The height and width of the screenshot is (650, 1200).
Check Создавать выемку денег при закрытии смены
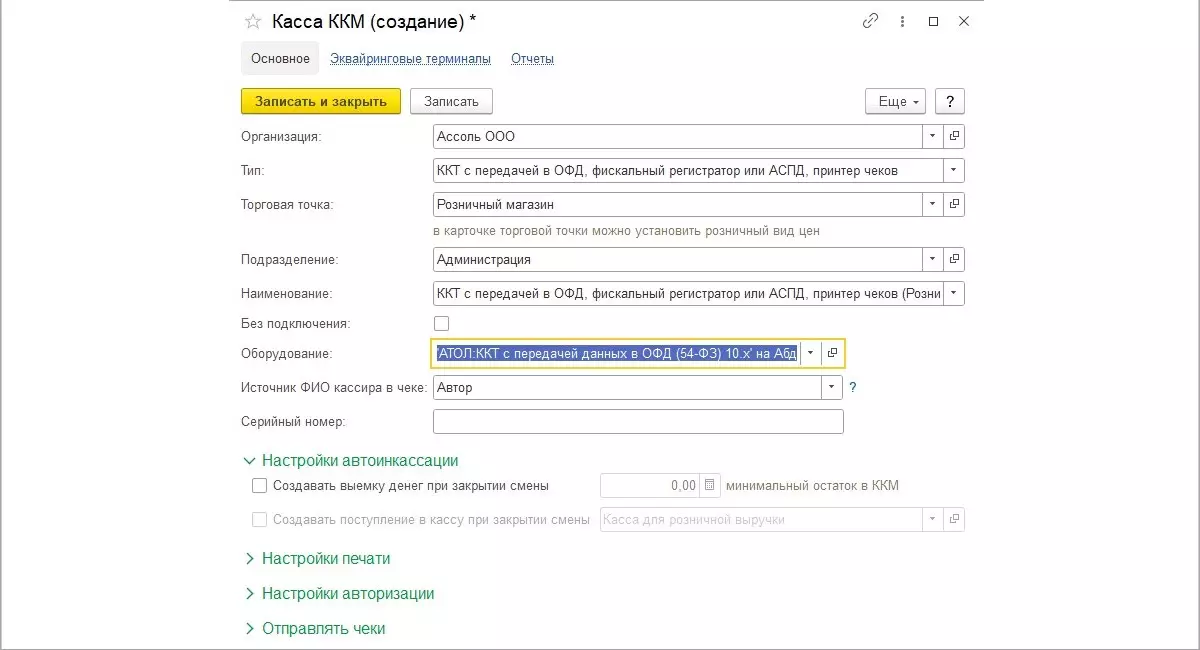pyautogui.click(x=260, y=486)
